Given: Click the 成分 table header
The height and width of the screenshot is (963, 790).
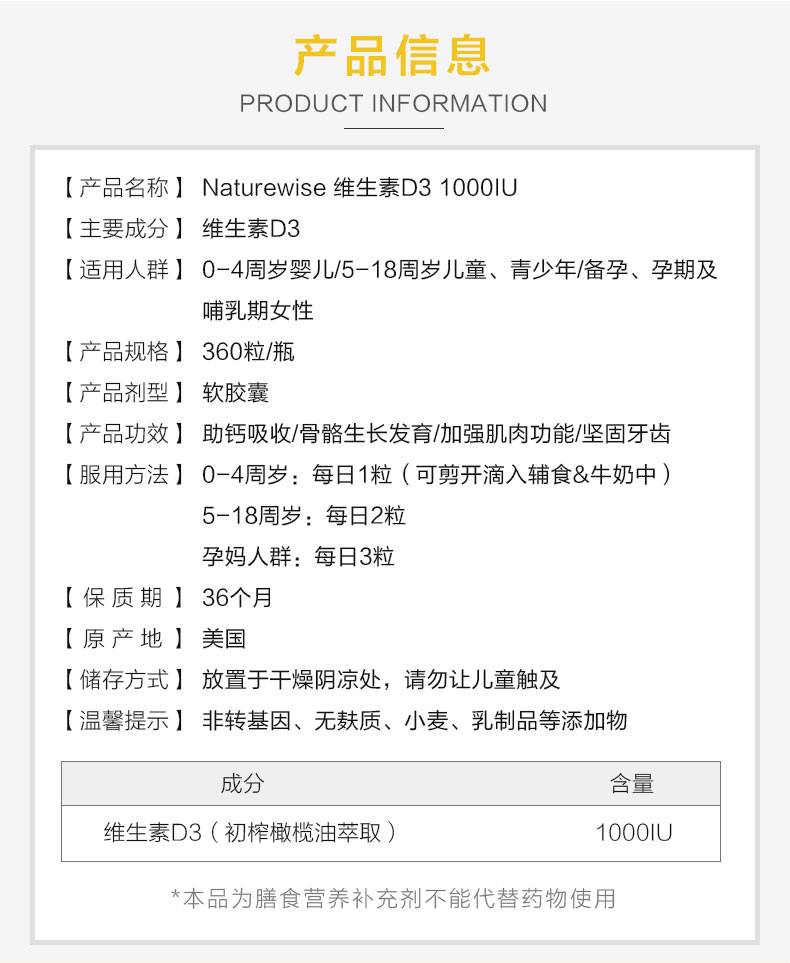Looking at the screenshot, I should point(242,784).
